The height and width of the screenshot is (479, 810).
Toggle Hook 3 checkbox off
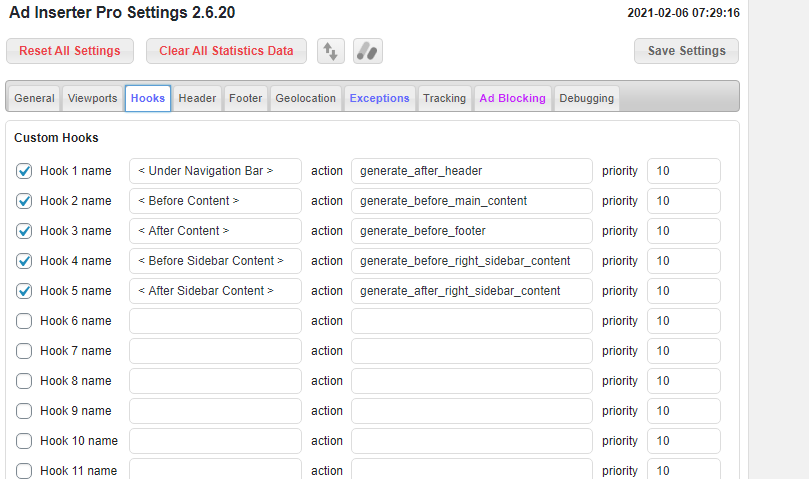(24, 231)
